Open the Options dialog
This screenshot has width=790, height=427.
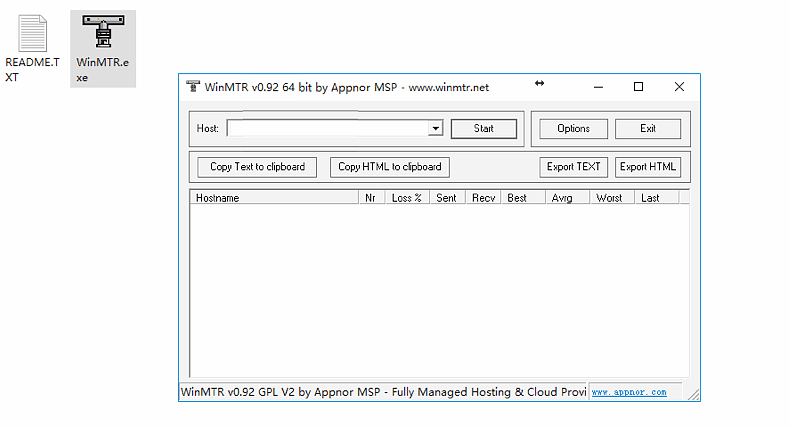(573, 129)
